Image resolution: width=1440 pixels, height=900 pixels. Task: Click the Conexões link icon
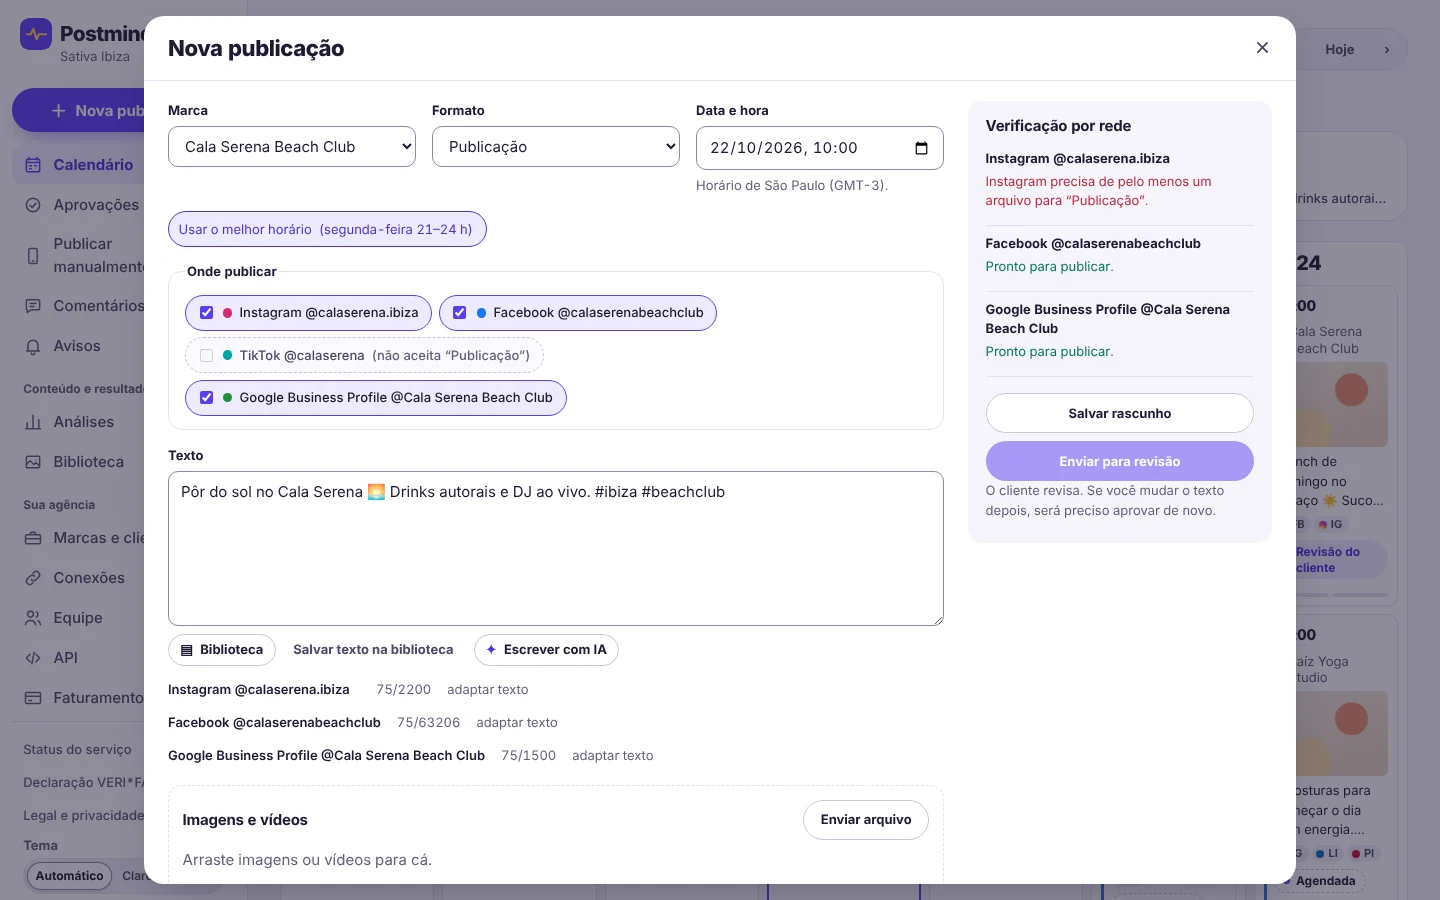pyautogui.click(x=33, y=578)
